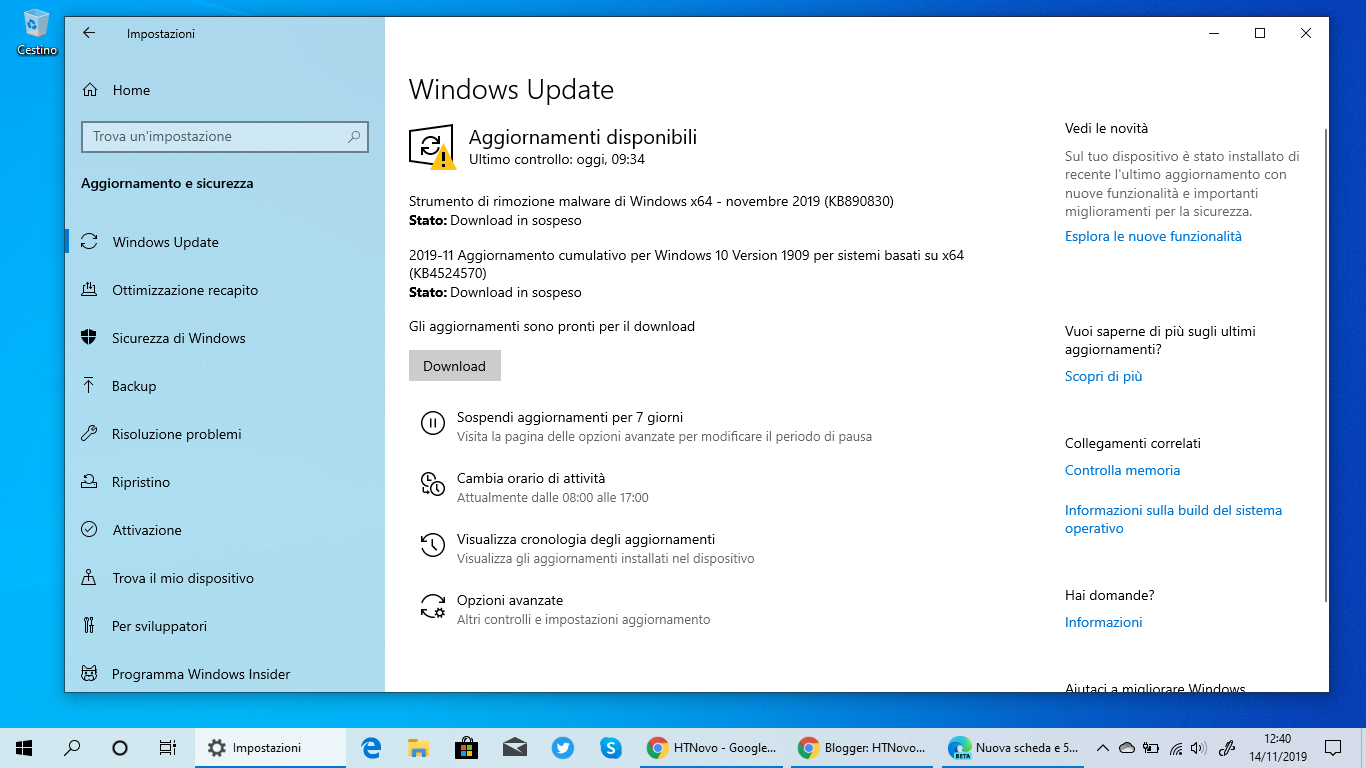This screenshot has width=1366, height=768.
Task: Click the battery tray icon
Action: [1151, 747]
